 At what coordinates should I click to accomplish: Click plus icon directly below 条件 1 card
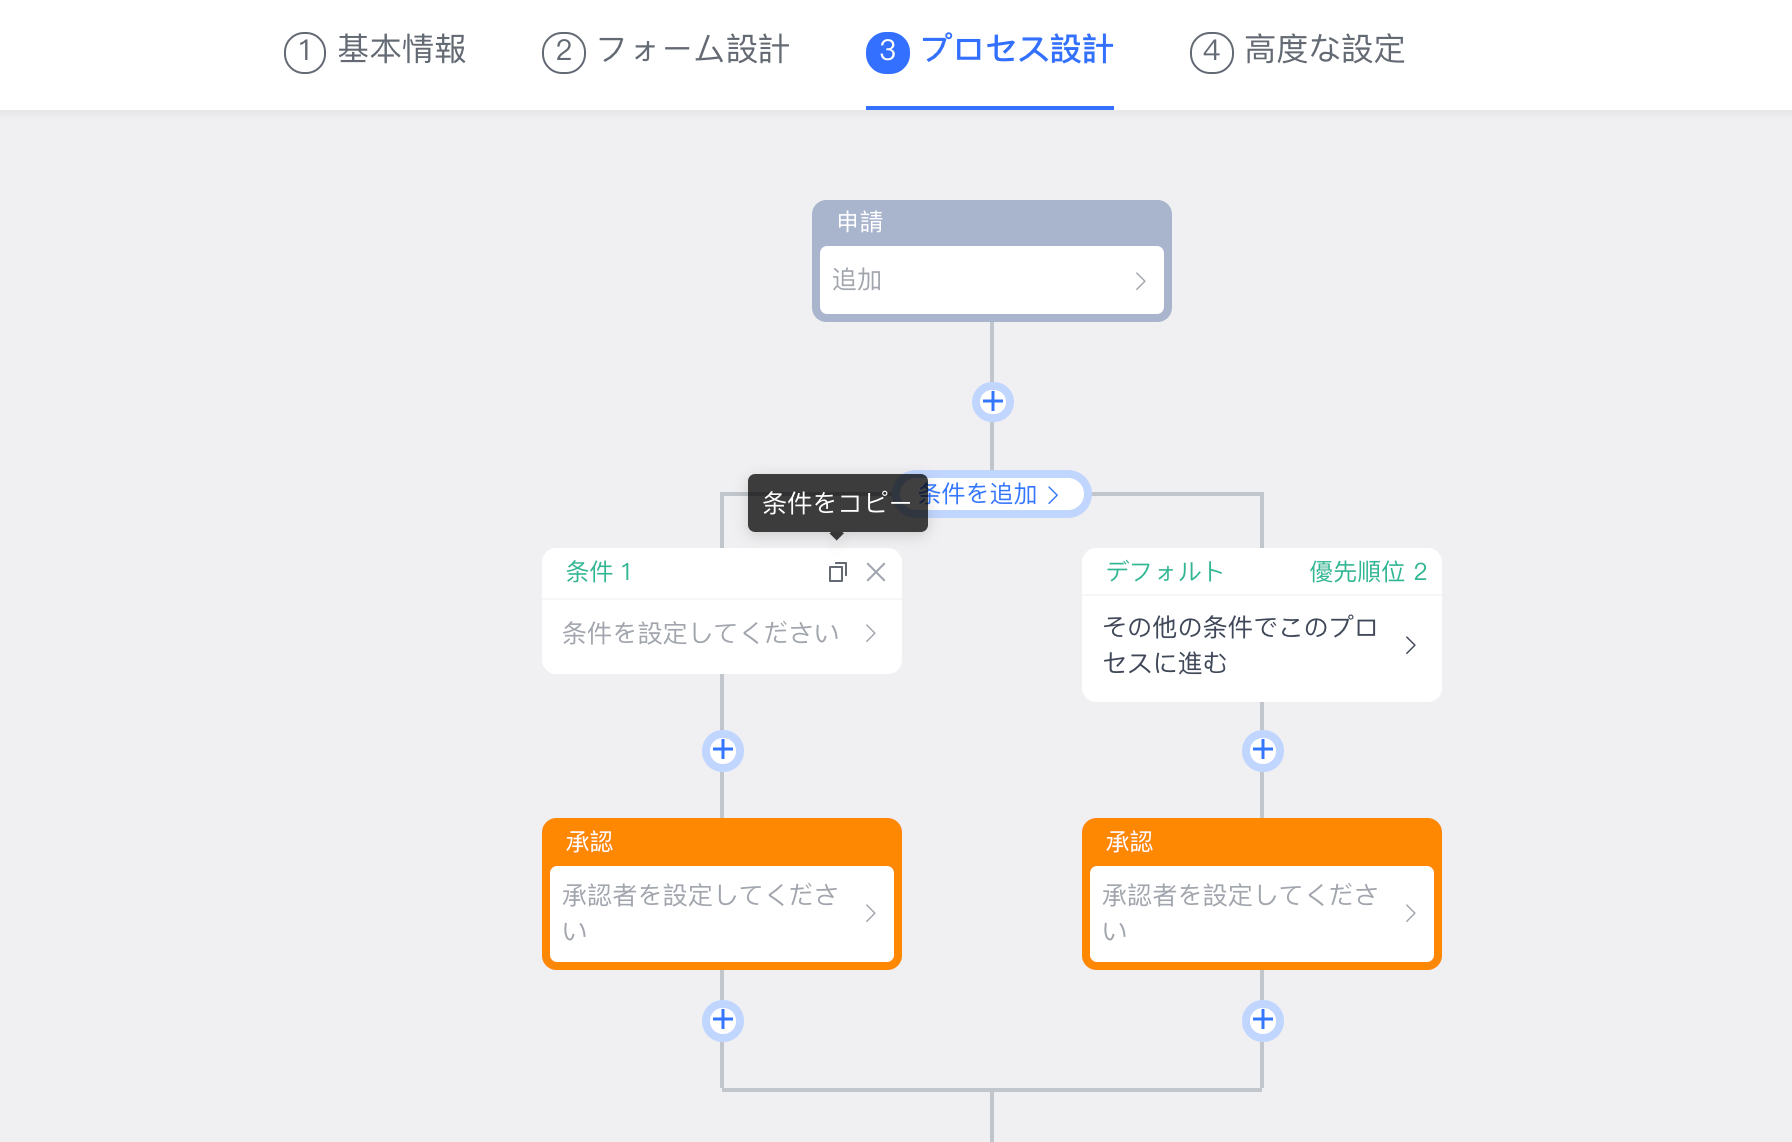[x=722, y=750]
